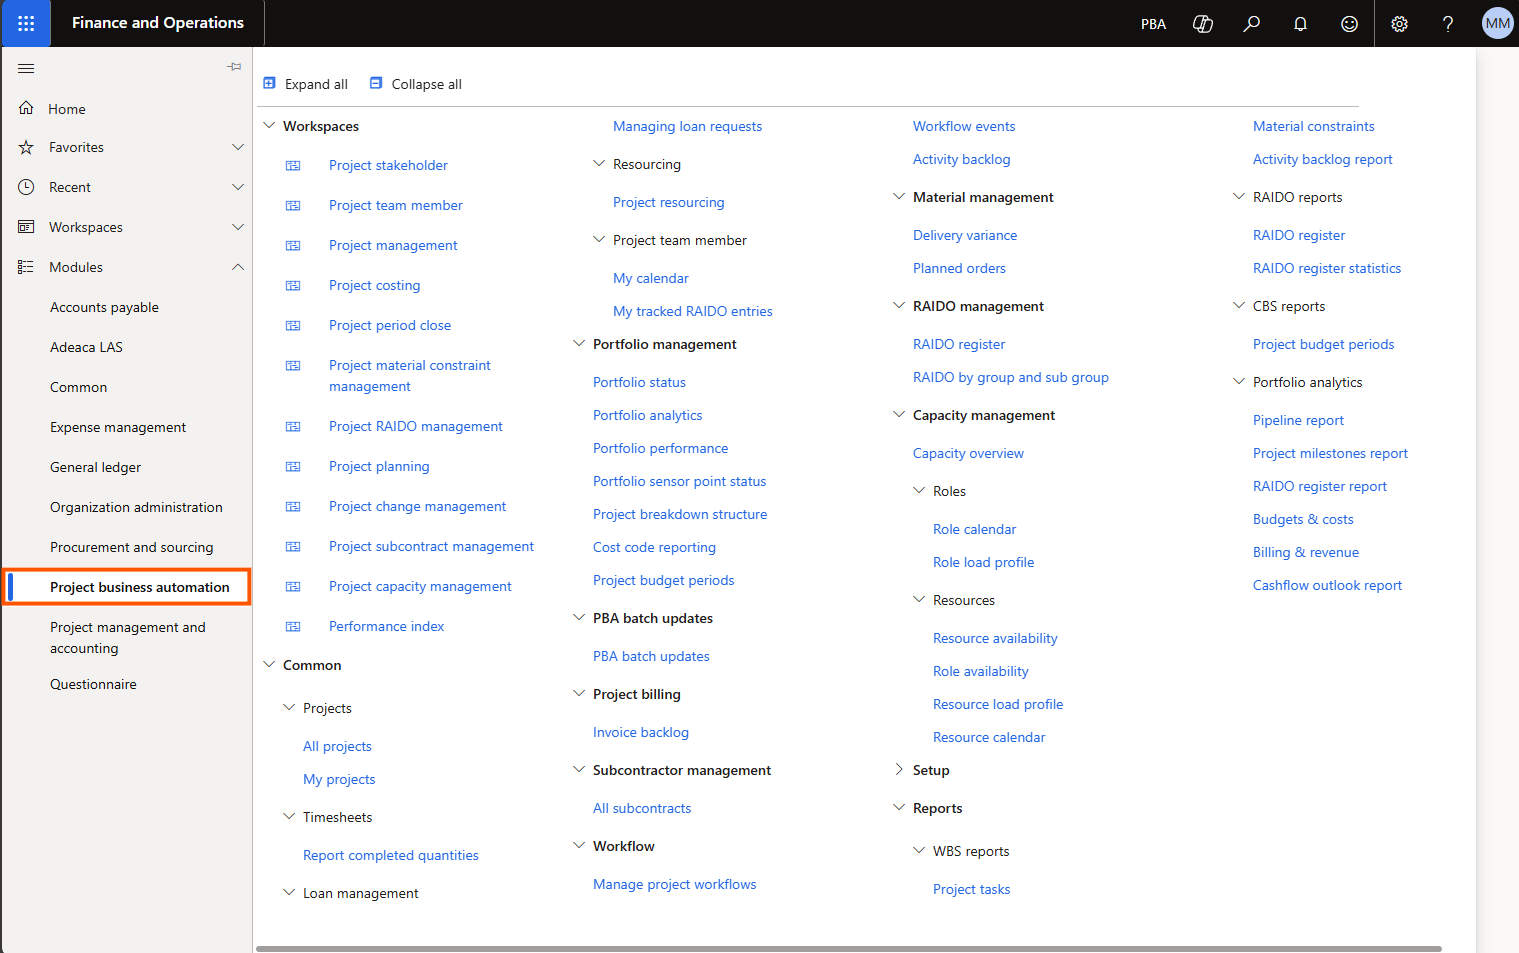Image resolution: width=1519 pixels, height=953 pixels.
Task: Click the horizontal scrollbar at bottom
Action: tap(848, 948)
